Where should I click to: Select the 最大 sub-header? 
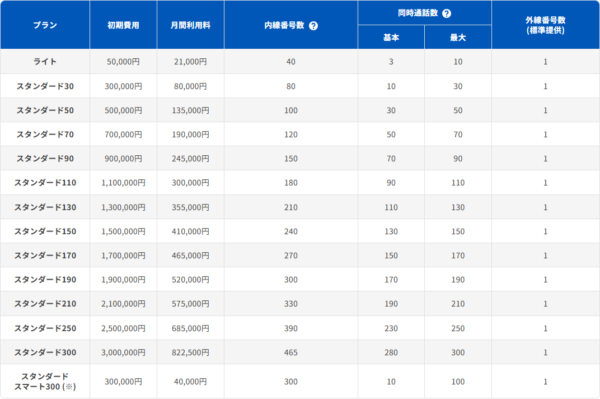point(458,37)
